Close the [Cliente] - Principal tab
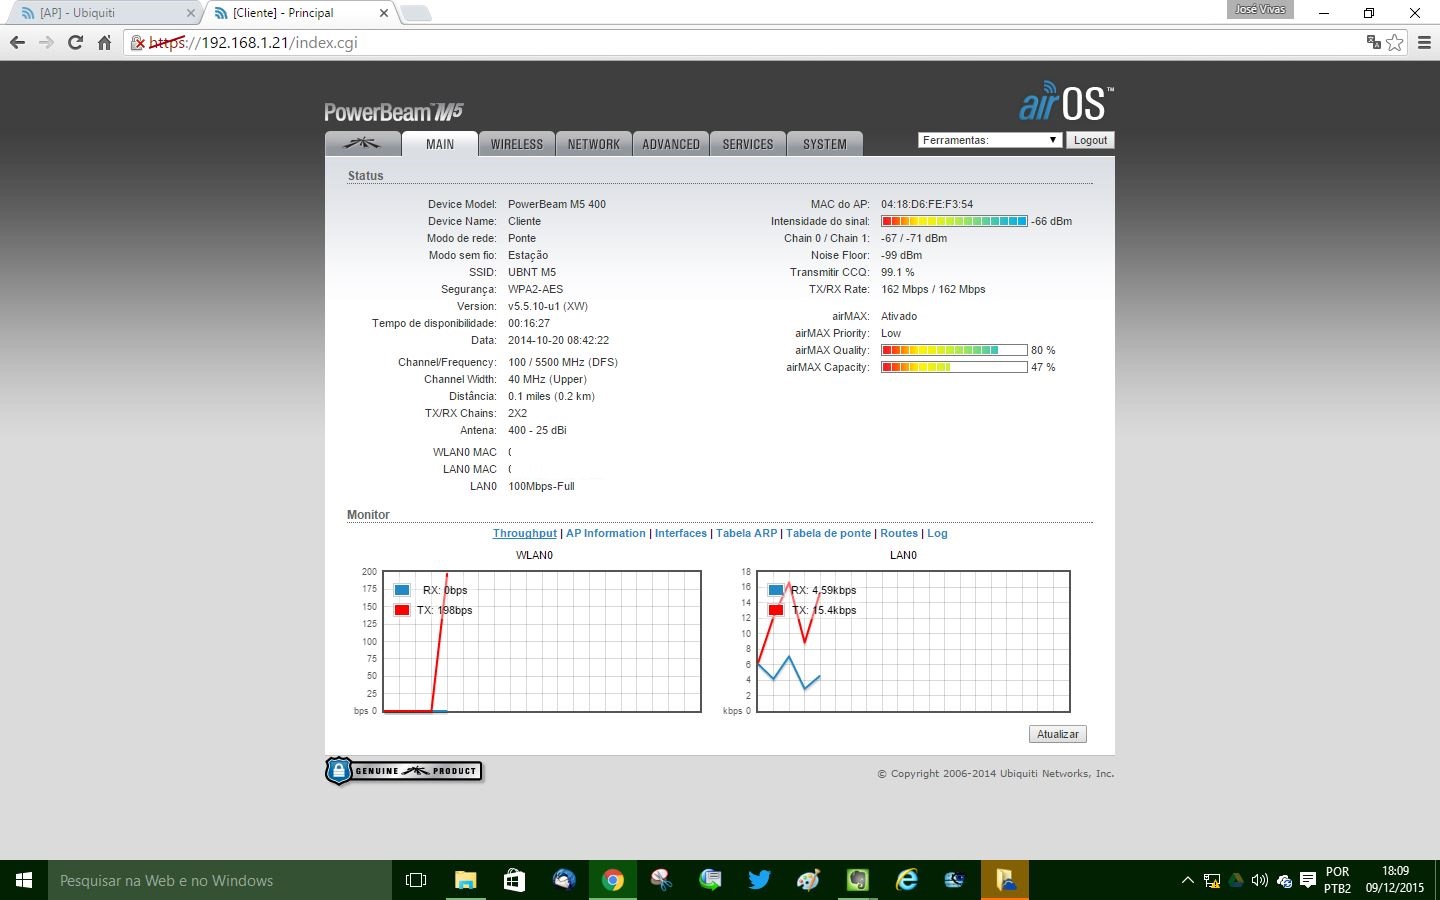1440x900 pixels. click(383, 13)
